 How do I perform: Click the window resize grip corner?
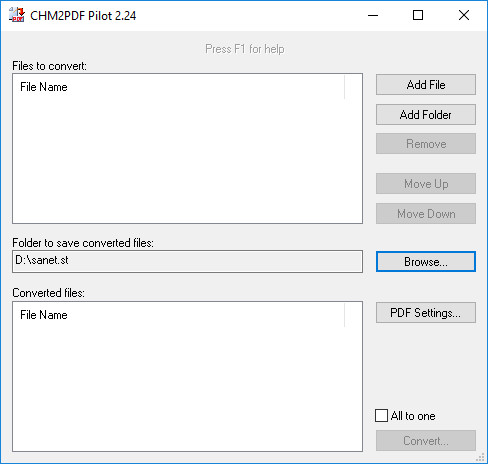(480, 457)
